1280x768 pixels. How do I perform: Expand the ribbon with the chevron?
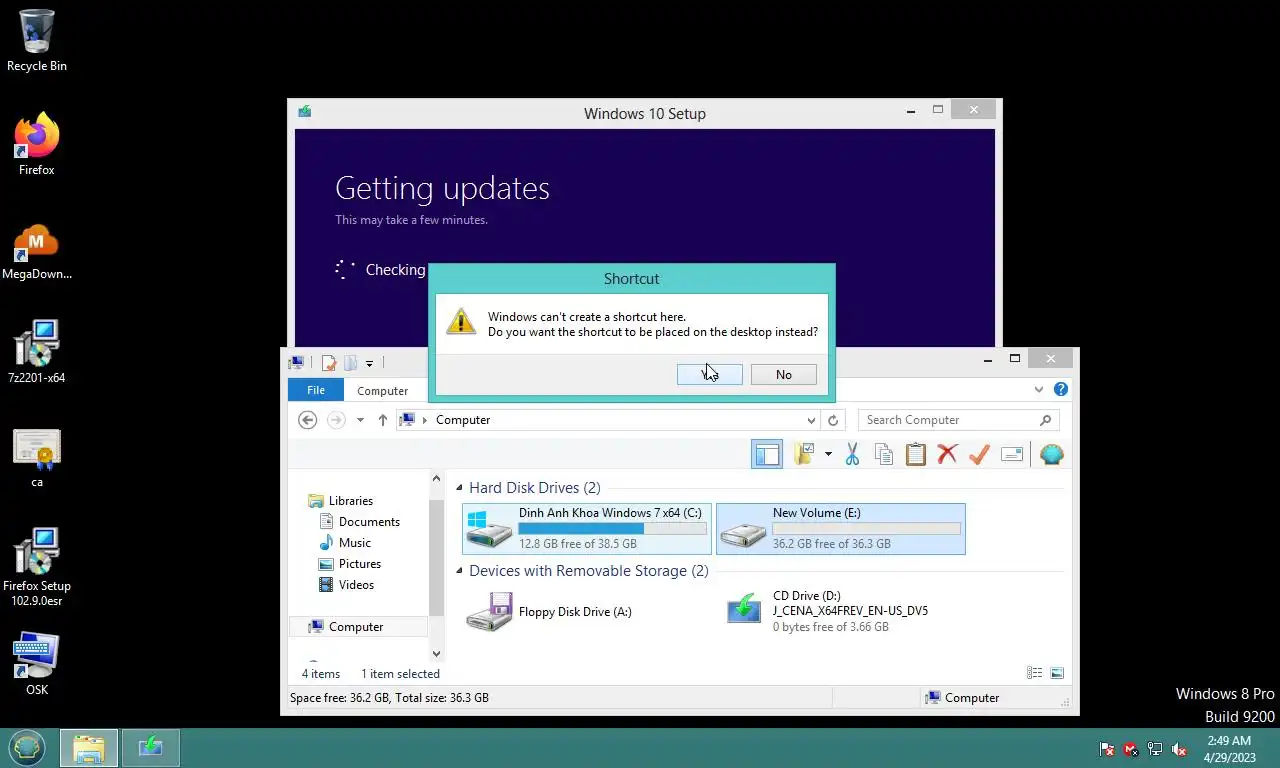(1039, 390)
